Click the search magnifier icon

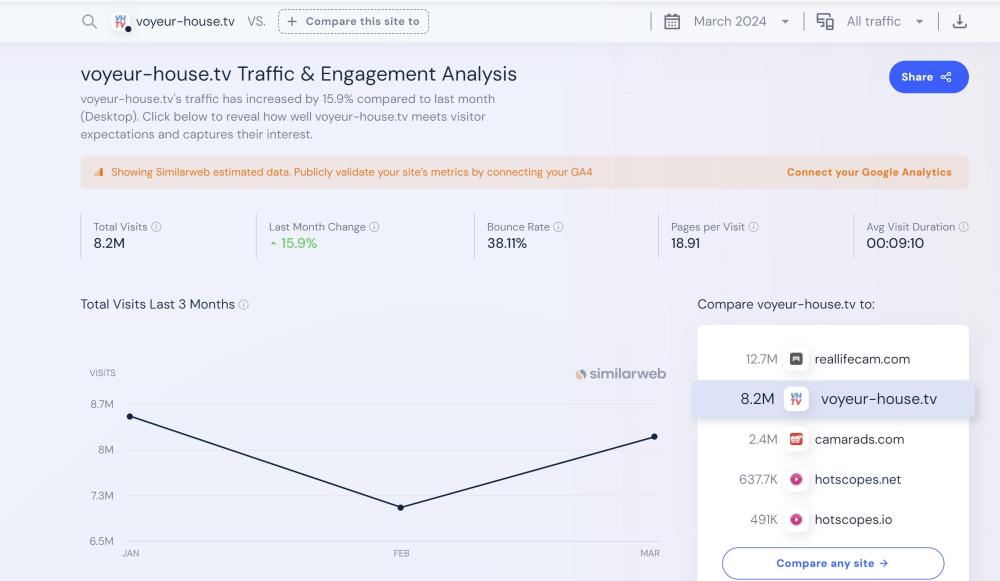point(90,22)
